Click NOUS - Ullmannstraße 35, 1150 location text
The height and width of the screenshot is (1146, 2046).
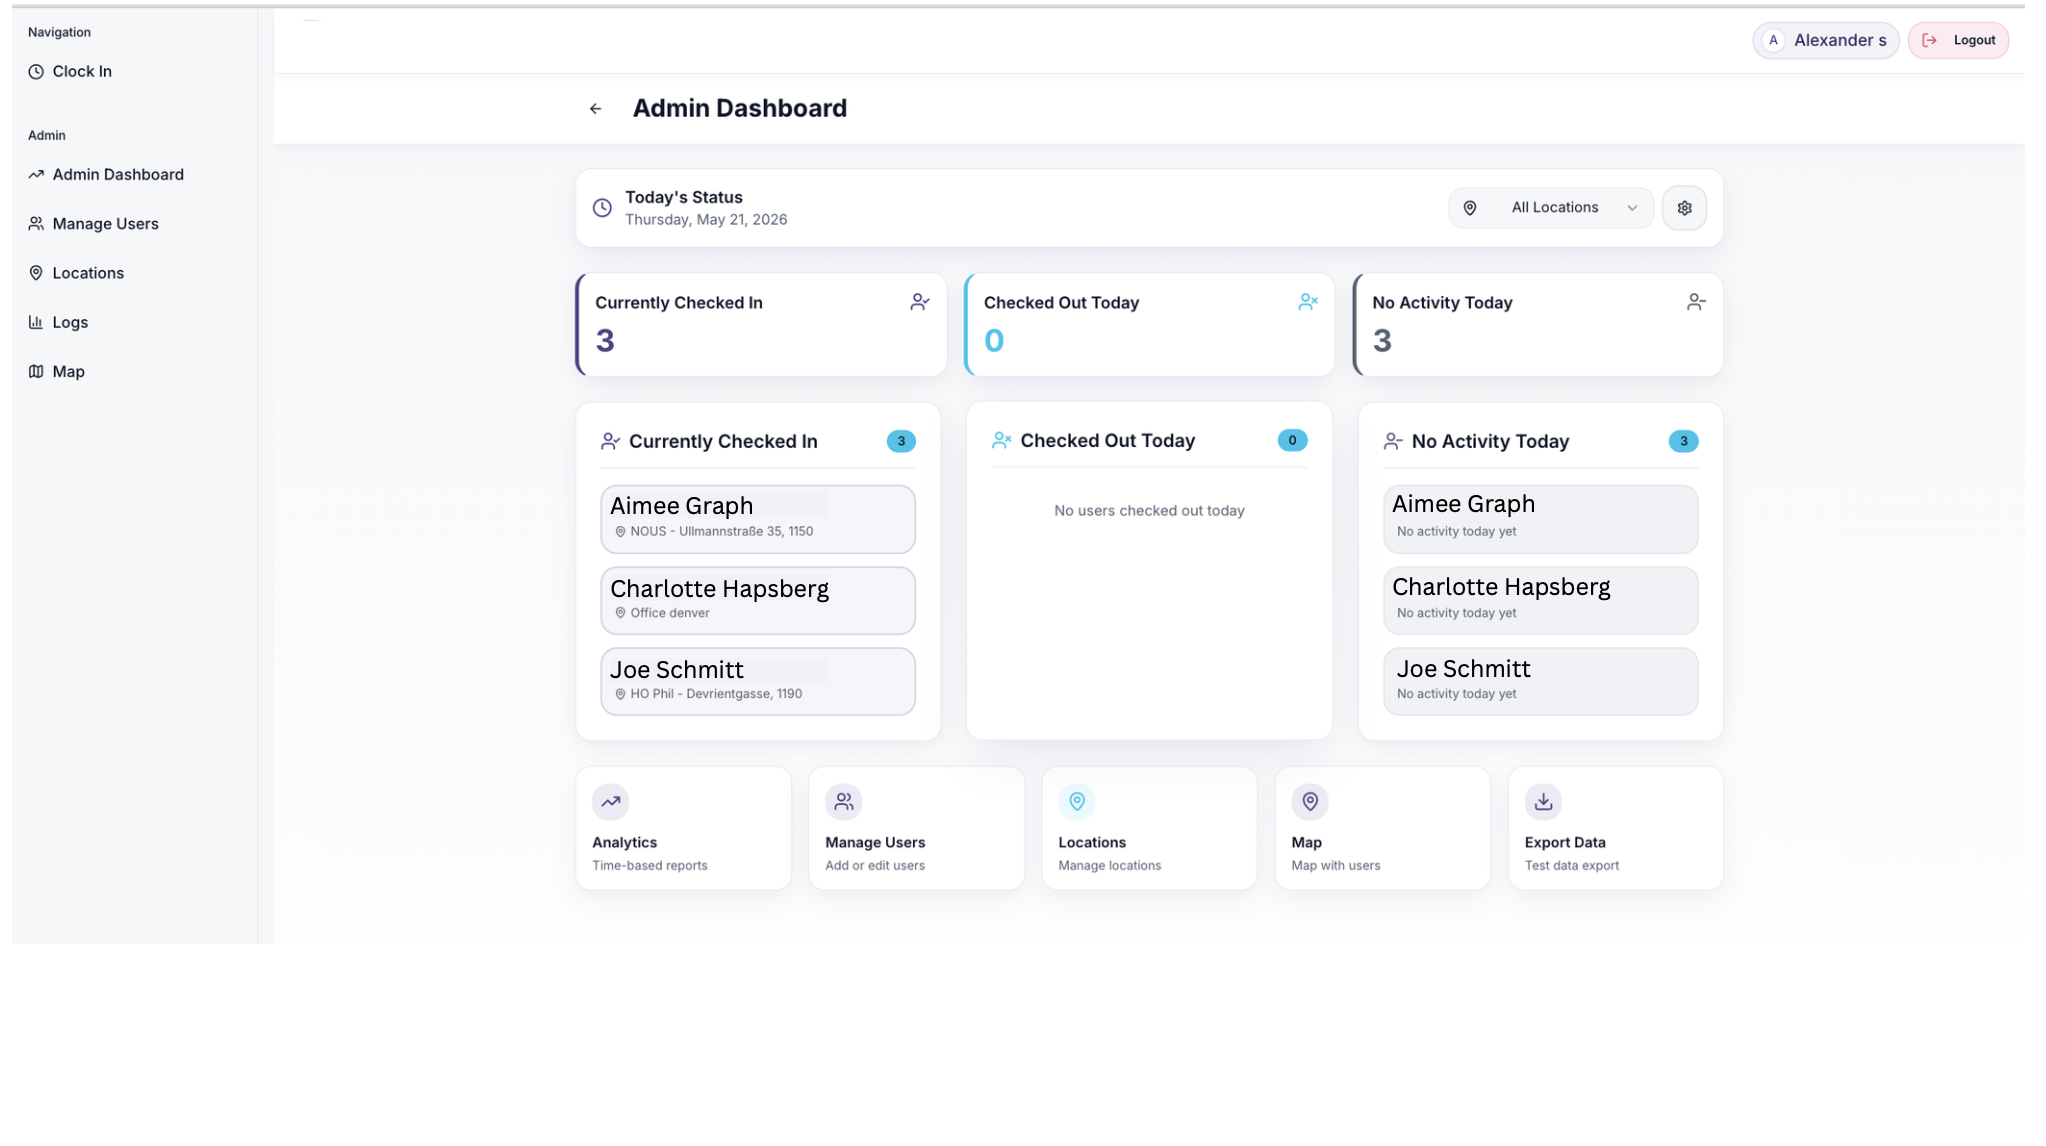point(721,532)
